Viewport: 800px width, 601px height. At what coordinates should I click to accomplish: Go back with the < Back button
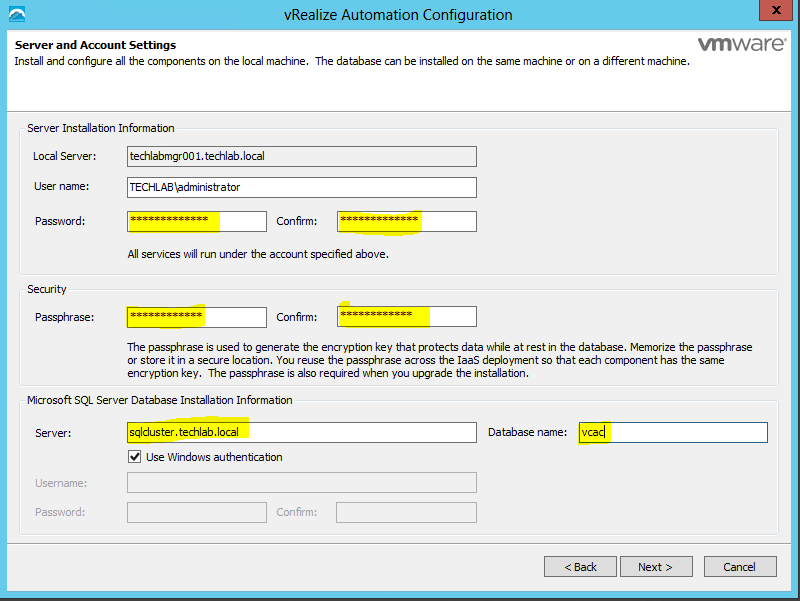(x=580, y=567)
